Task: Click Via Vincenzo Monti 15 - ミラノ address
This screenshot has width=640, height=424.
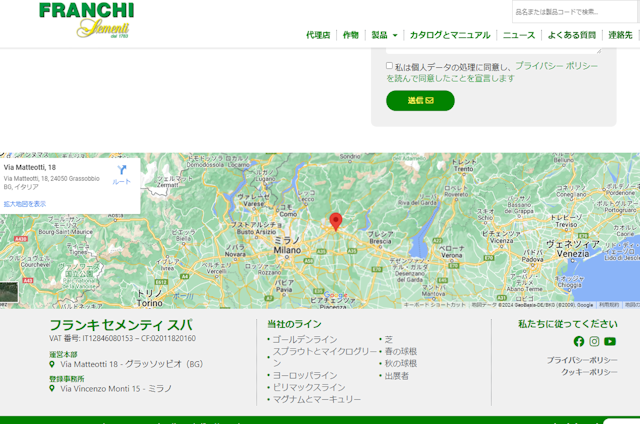Action: point(116,388)
